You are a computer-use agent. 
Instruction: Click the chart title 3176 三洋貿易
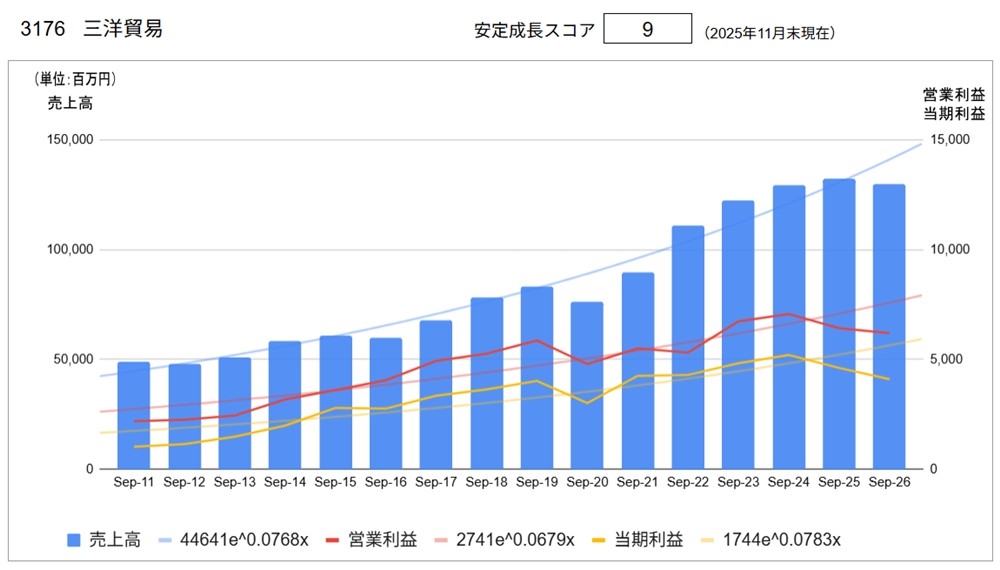(91, 29)
